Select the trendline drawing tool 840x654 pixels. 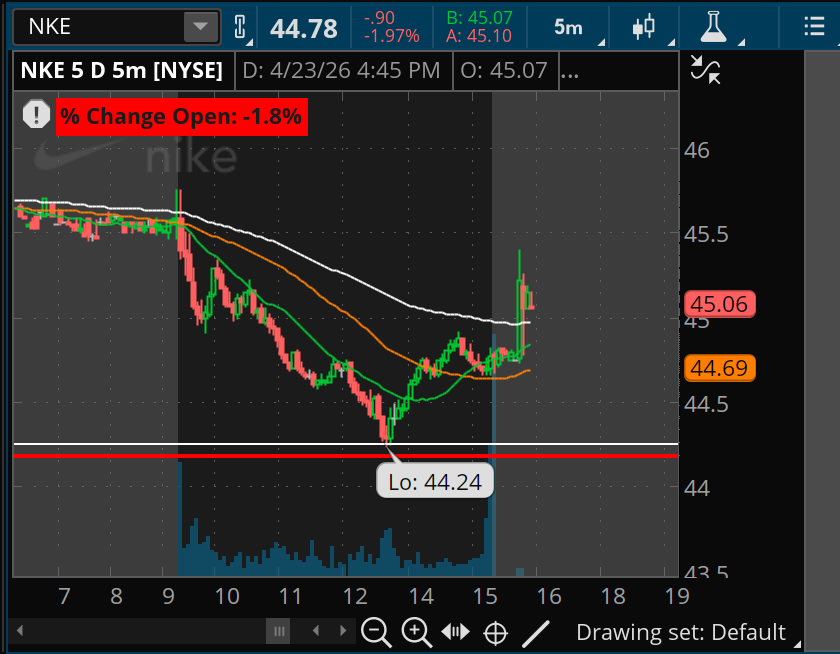point(536,633)
